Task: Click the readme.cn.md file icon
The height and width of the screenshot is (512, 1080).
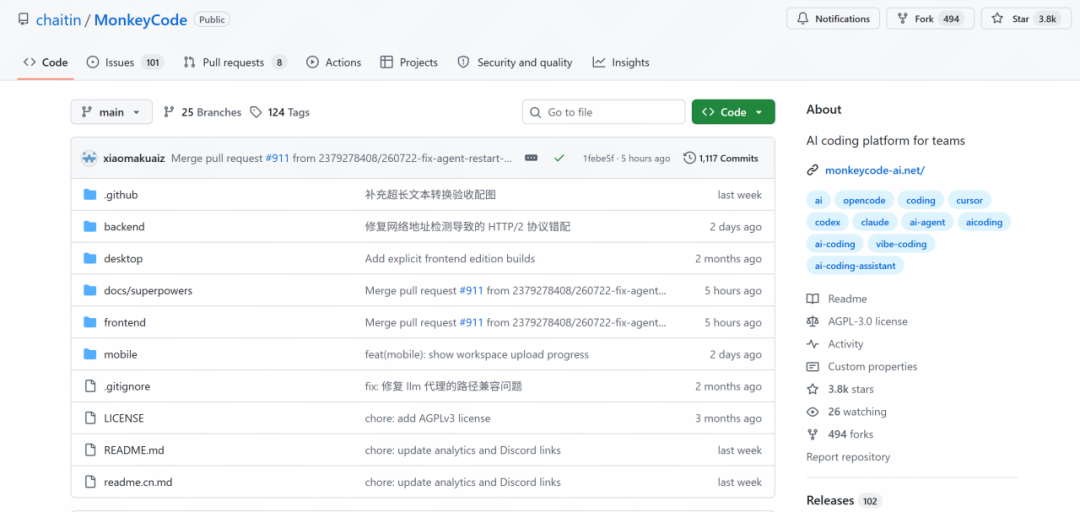Action: pyautogui.click(x=90, y=482)
